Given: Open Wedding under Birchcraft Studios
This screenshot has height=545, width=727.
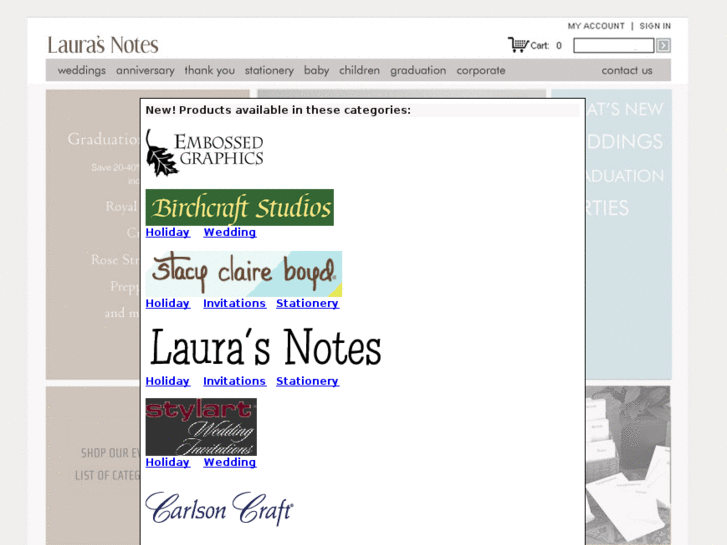Looking at the screenshot, I should point(230,232).
